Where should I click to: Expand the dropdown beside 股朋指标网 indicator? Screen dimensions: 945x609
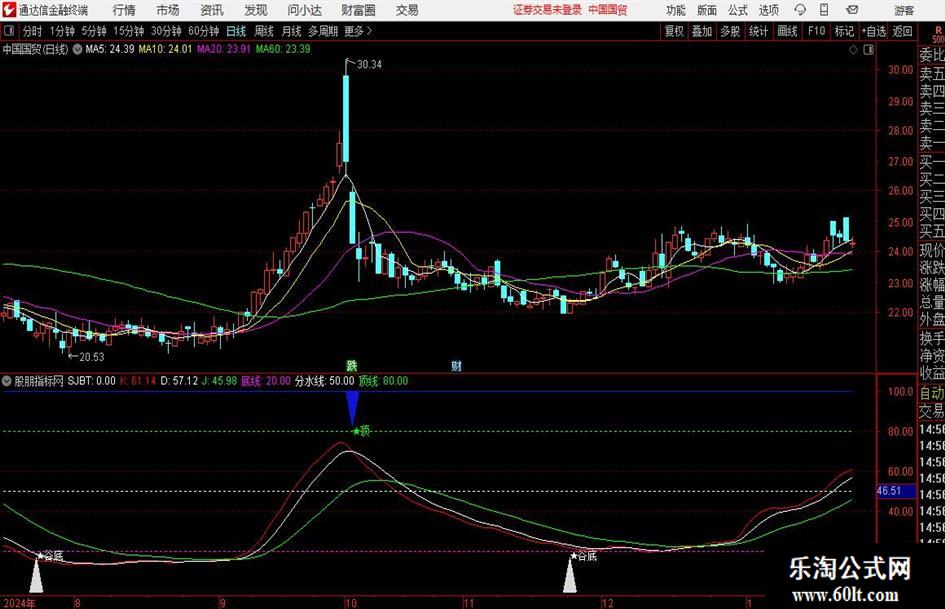(7, 381)
